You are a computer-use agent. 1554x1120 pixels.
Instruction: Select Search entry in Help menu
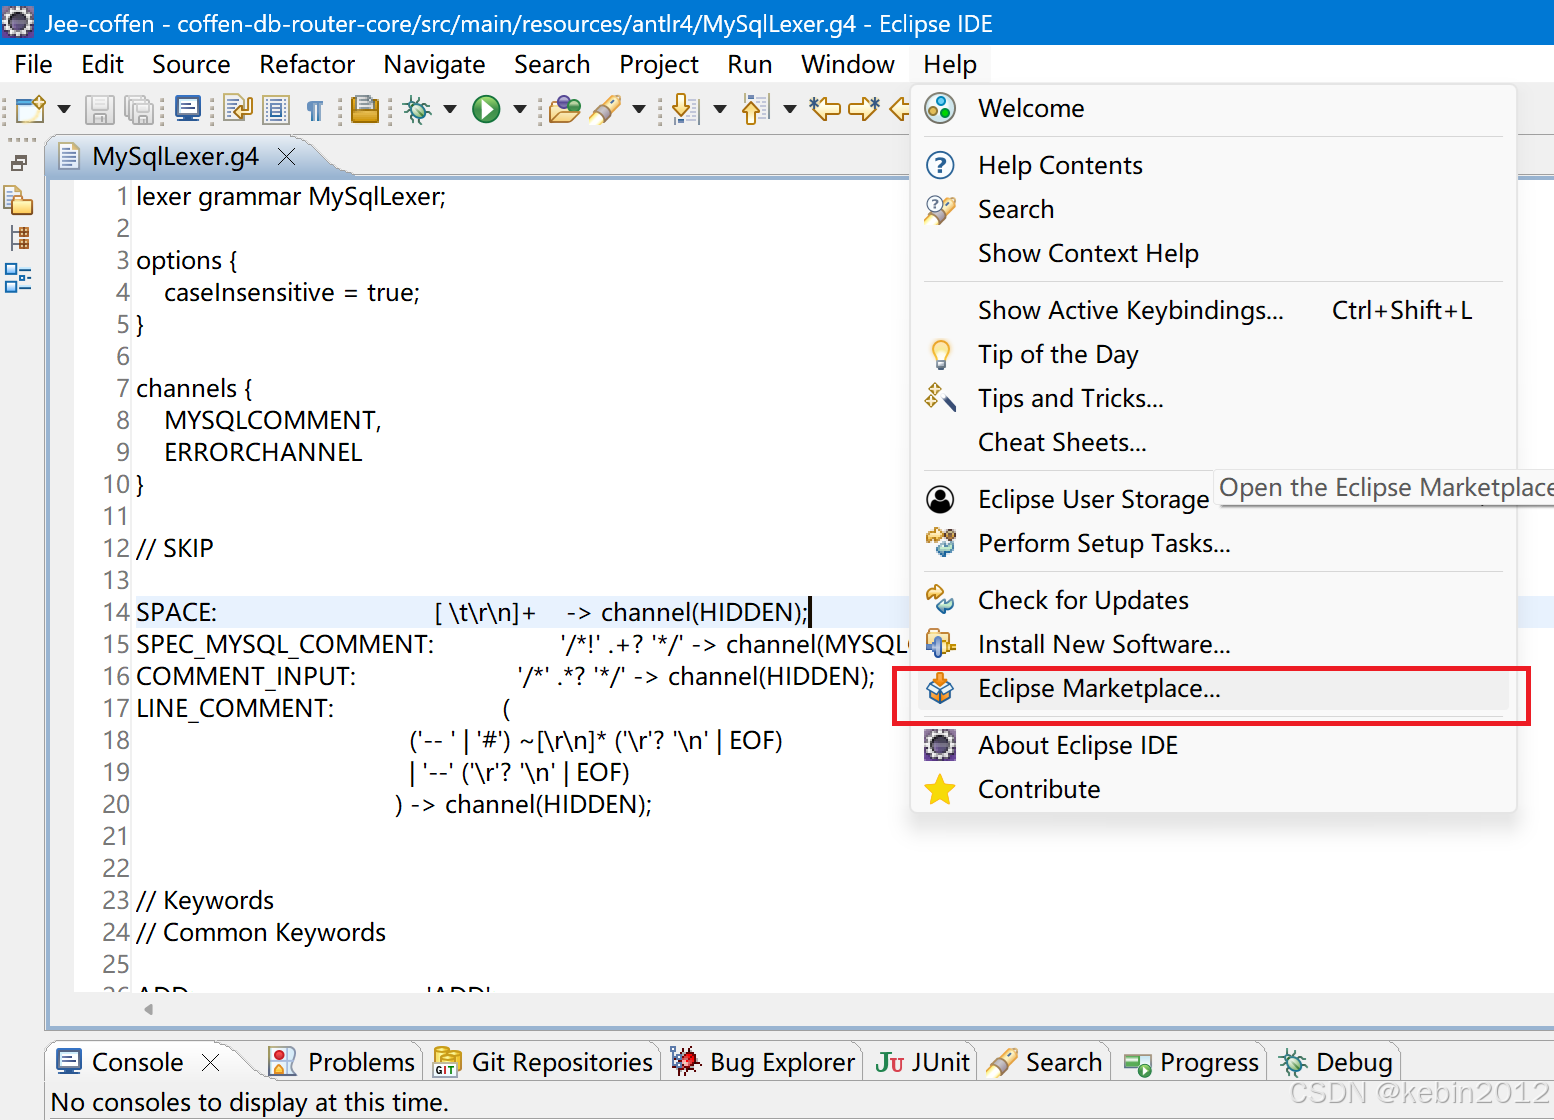click(1213, 209)
